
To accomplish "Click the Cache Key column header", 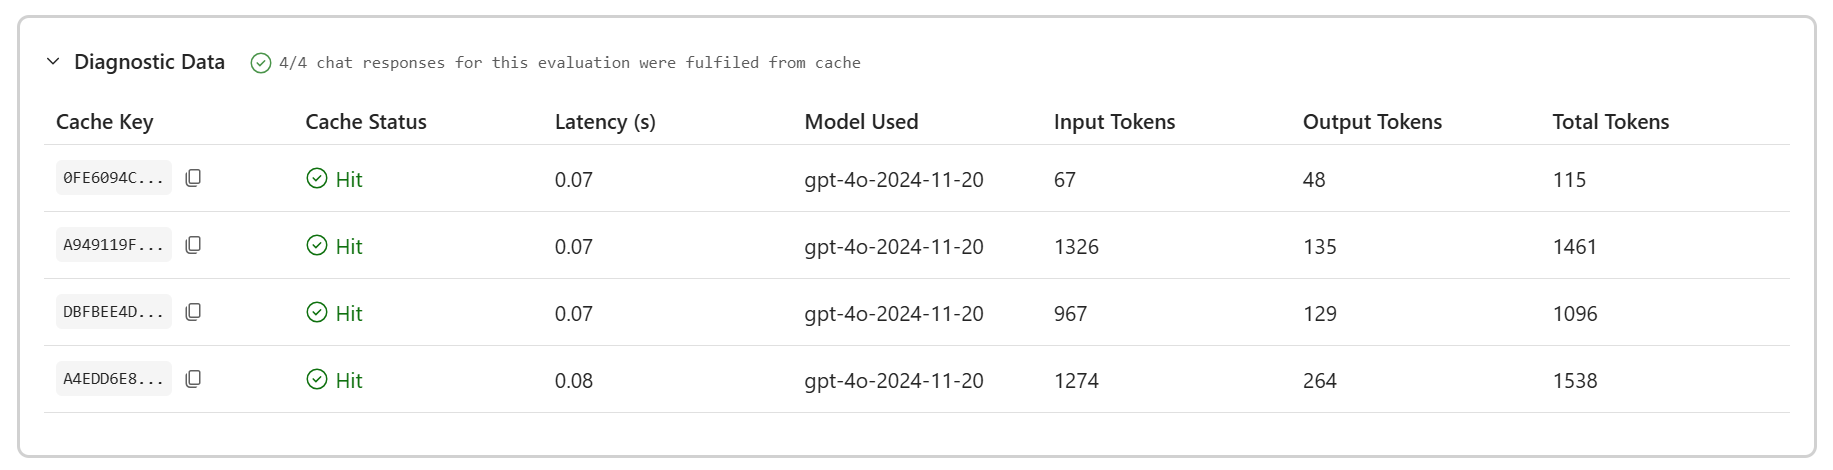I will 104,122.
